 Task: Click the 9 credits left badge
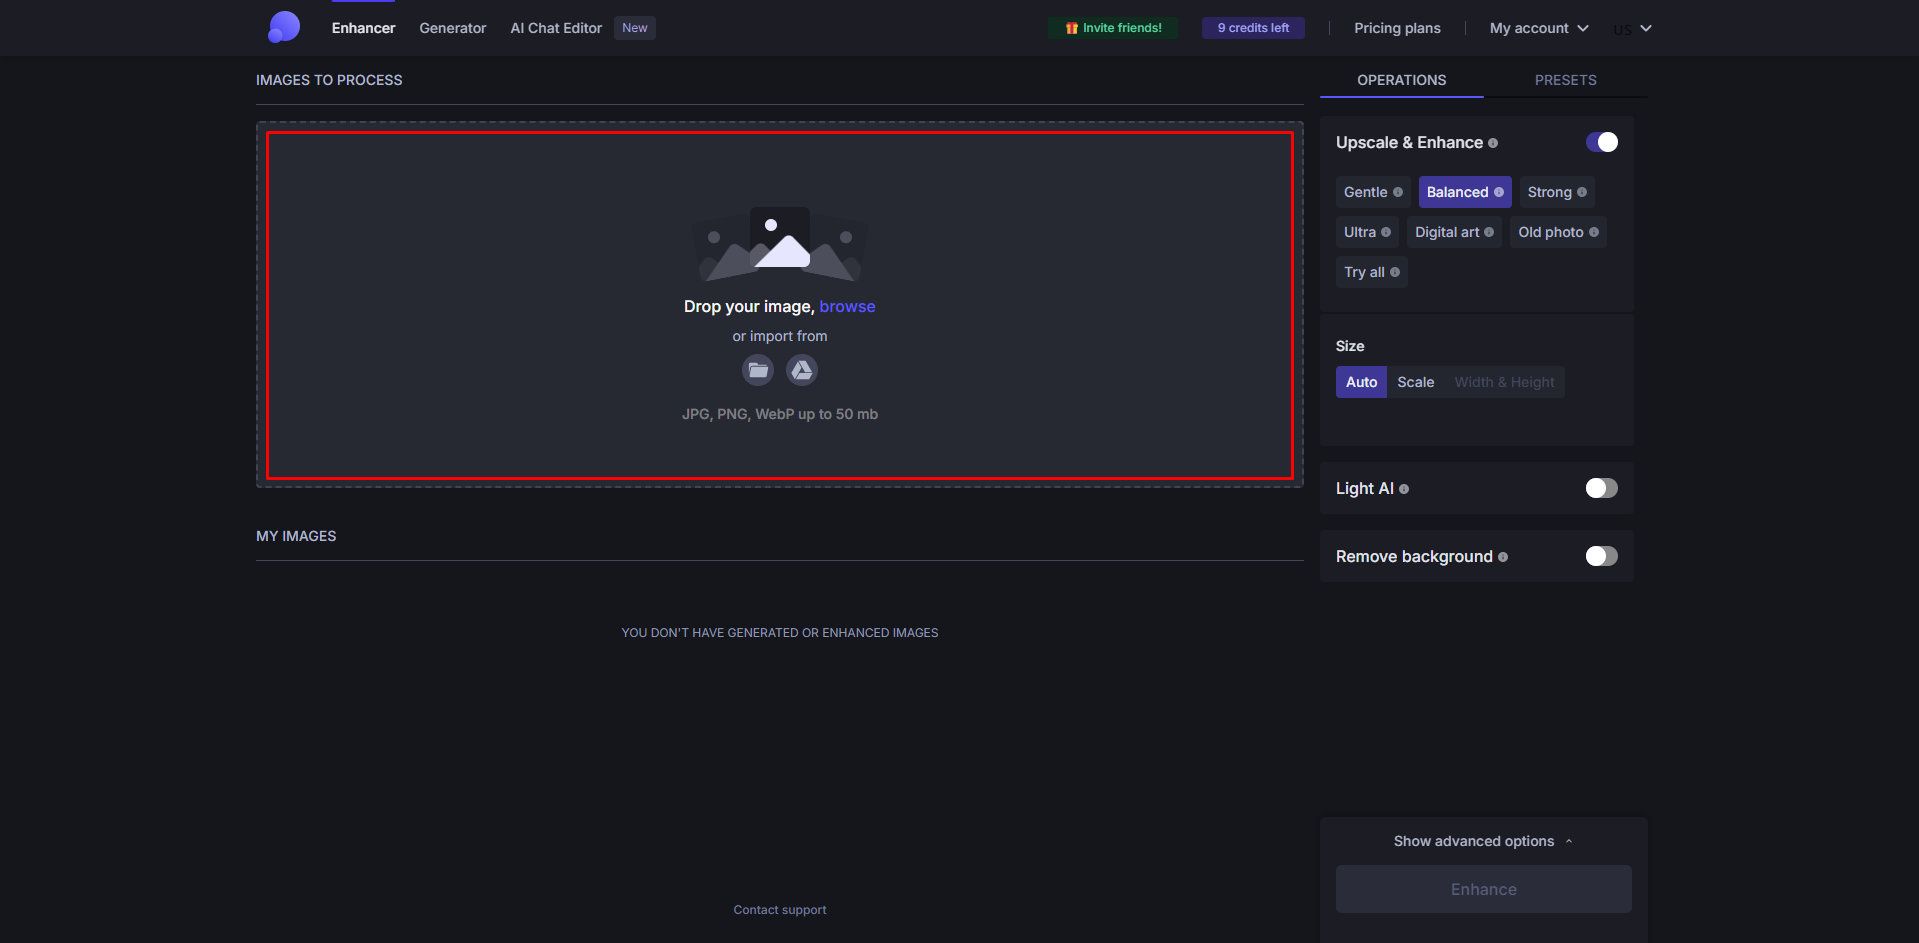1252,27
